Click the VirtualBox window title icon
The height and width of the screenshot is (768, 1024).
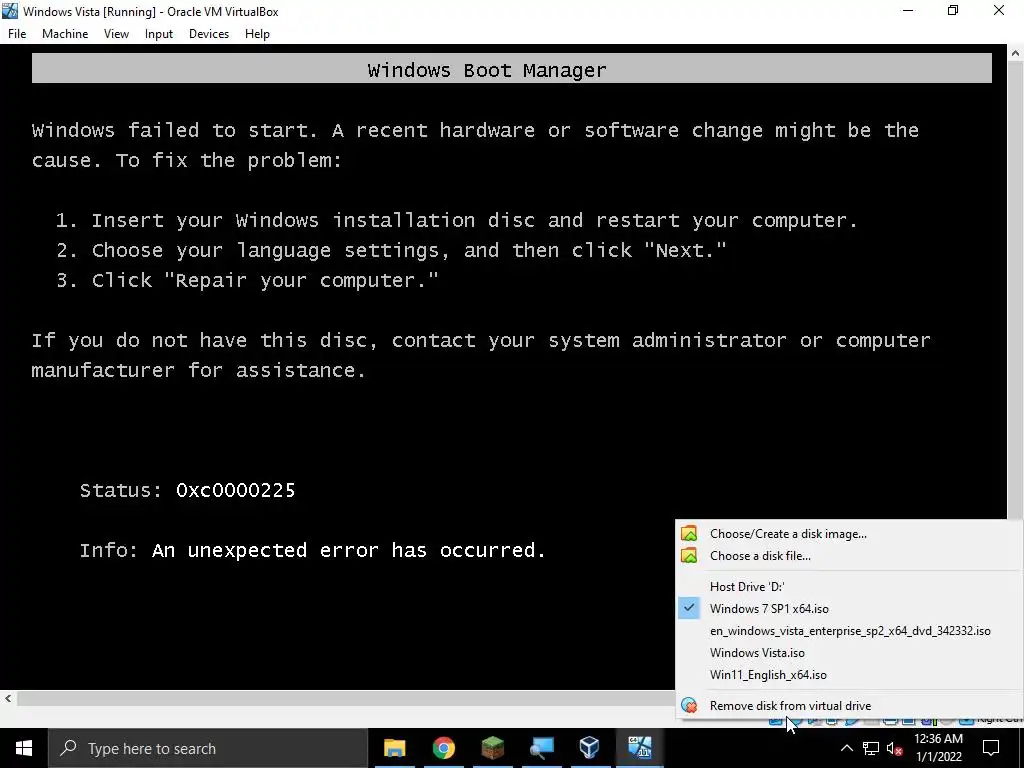pyautogui.click(x=10, y=11)
